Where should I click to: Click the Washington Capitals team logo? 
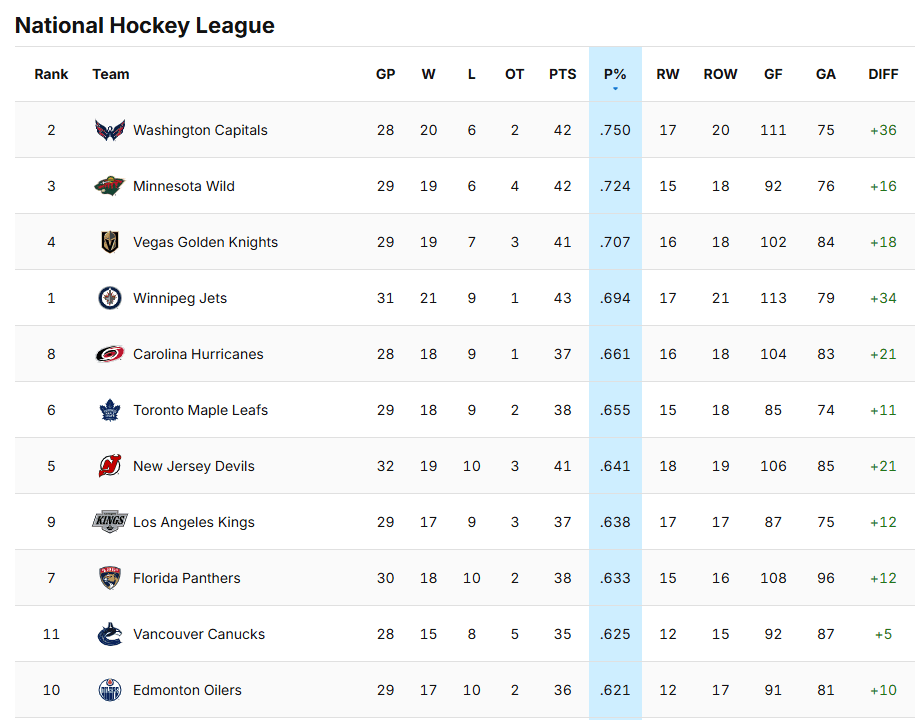click(110, 130)
